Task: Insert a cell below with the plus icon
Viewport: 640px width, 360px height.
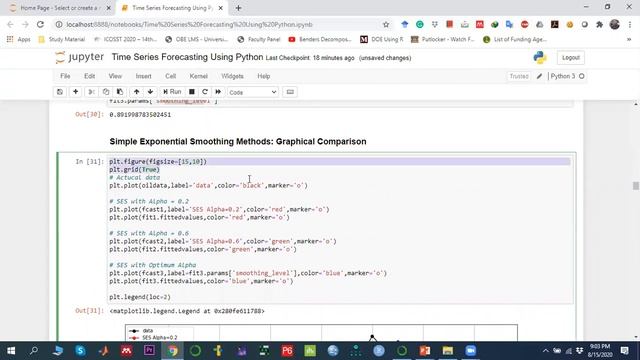Action: pos(76,92)
